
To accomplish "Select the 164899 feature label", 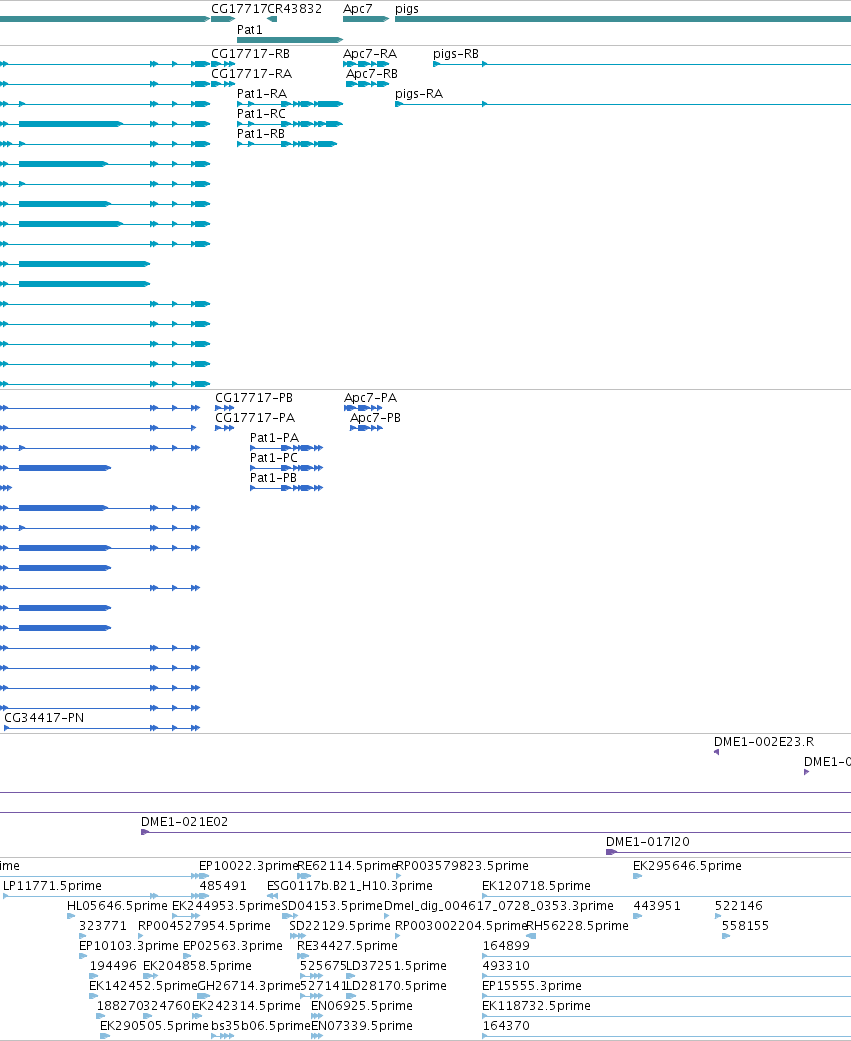I will 506,945.
